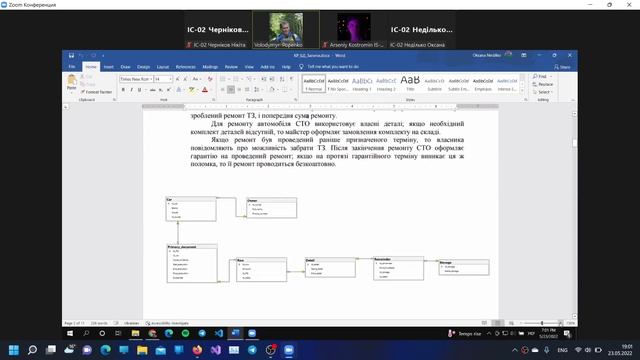Align text right

tap(239, 90)
